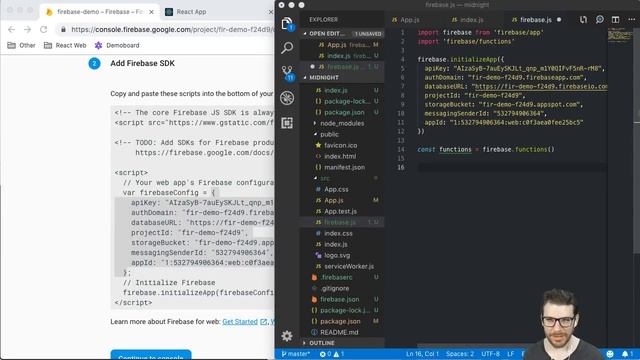Switch to the React App Chrome tab
Screen dimensions: 640x360
[191, 12]
